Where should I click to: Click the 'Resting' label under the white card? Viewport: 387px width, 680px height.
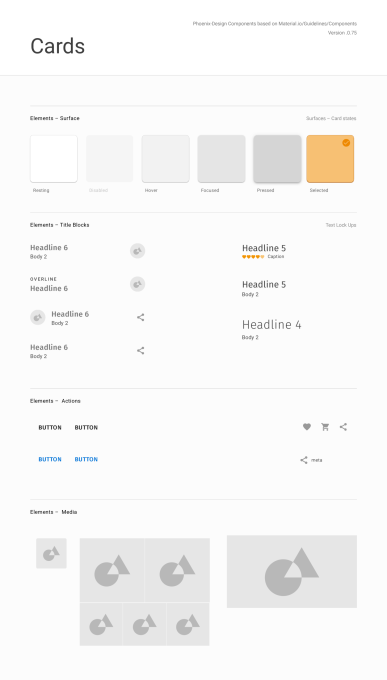(x=41, y=190)
